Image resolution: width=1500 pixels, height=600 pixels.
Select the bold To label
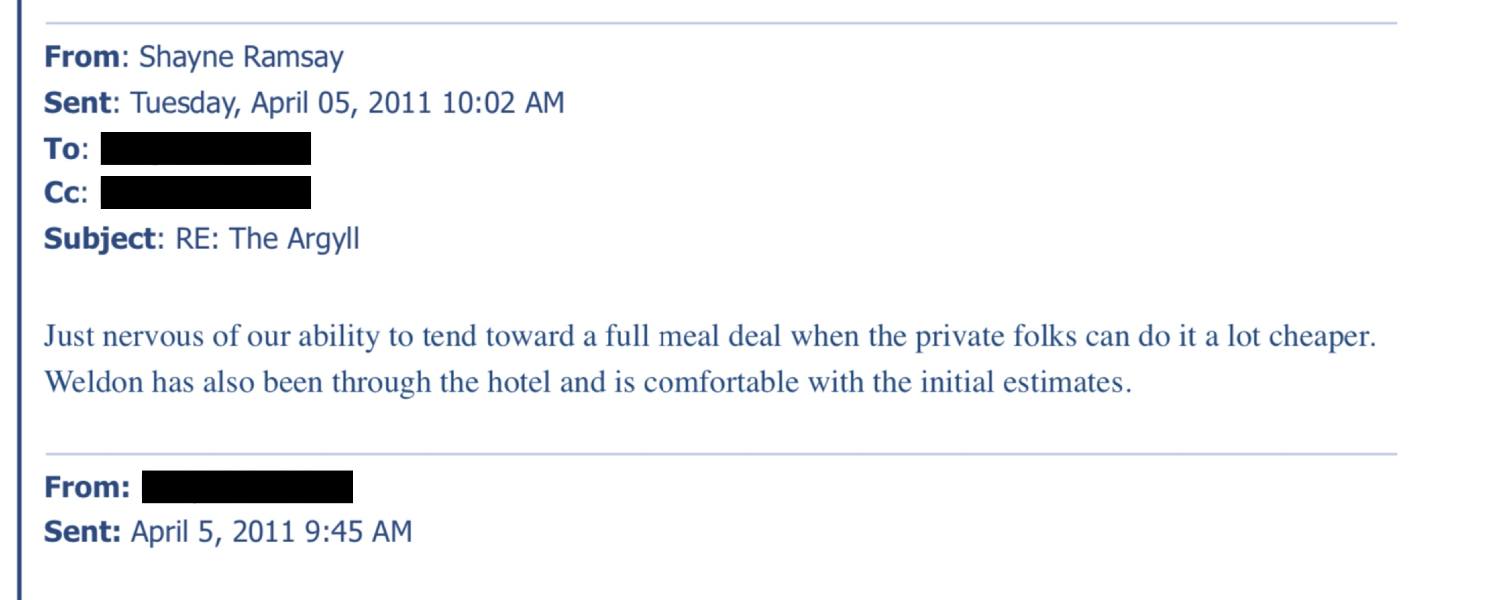pos(62,149)
